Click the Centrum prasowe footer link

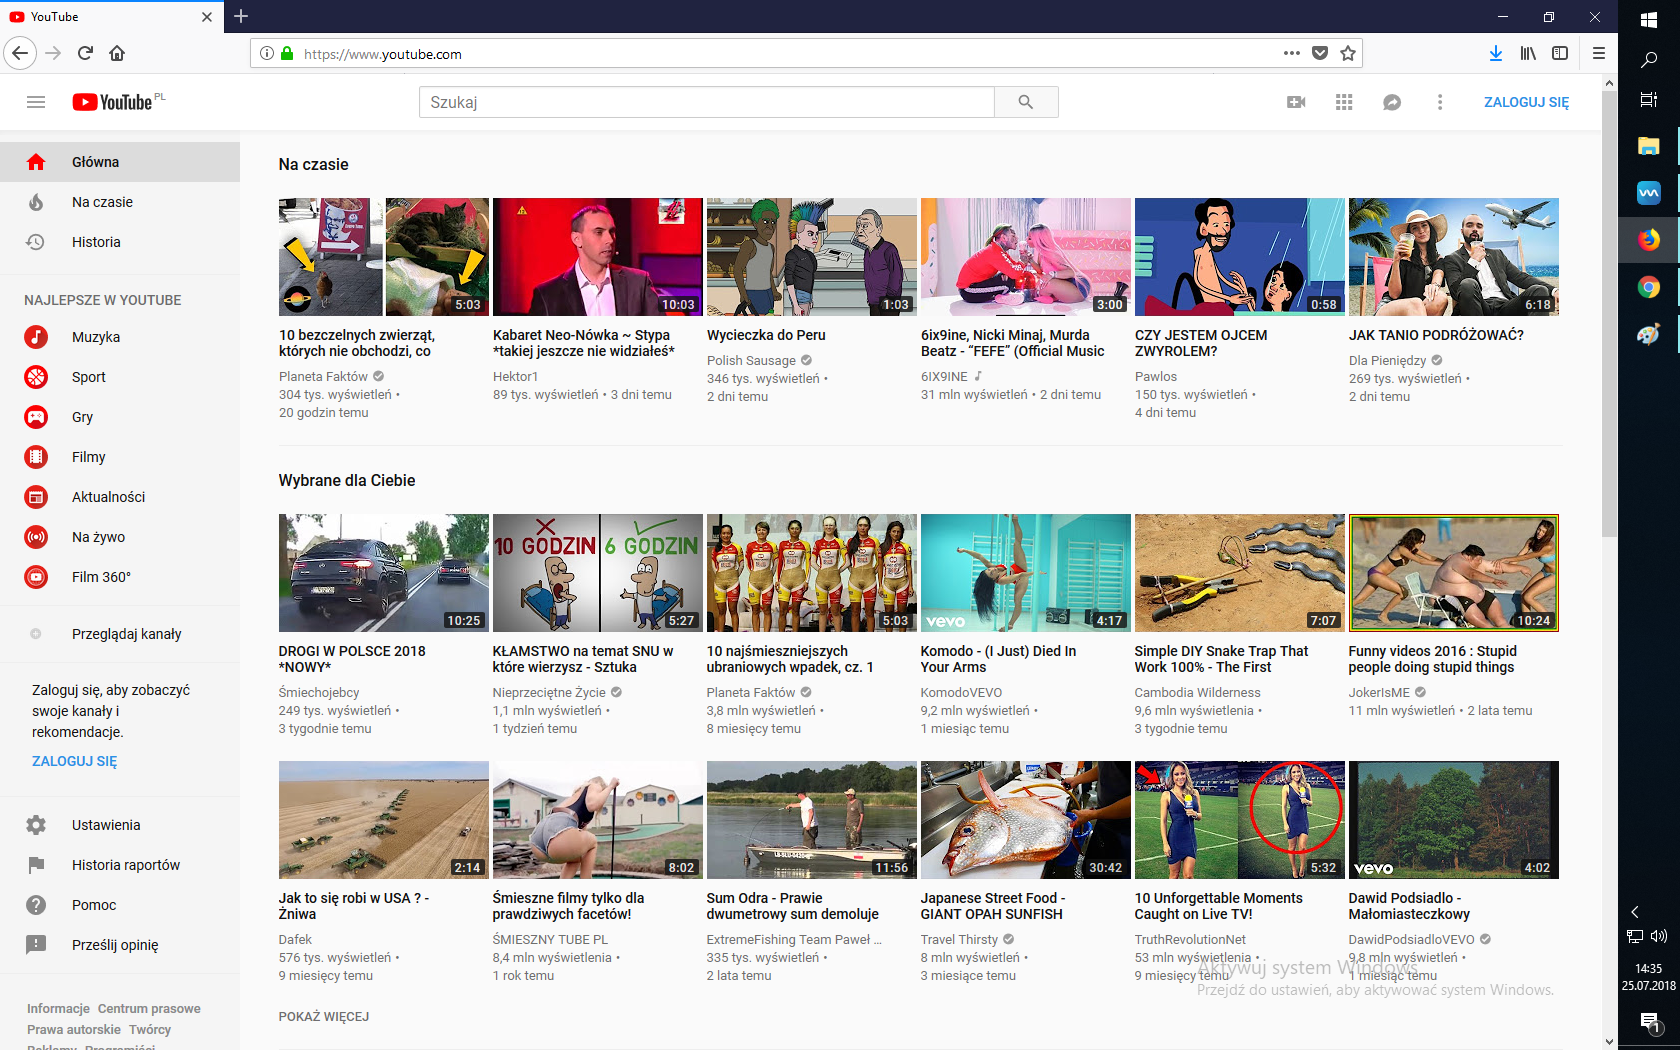[x=149, y=1009]
